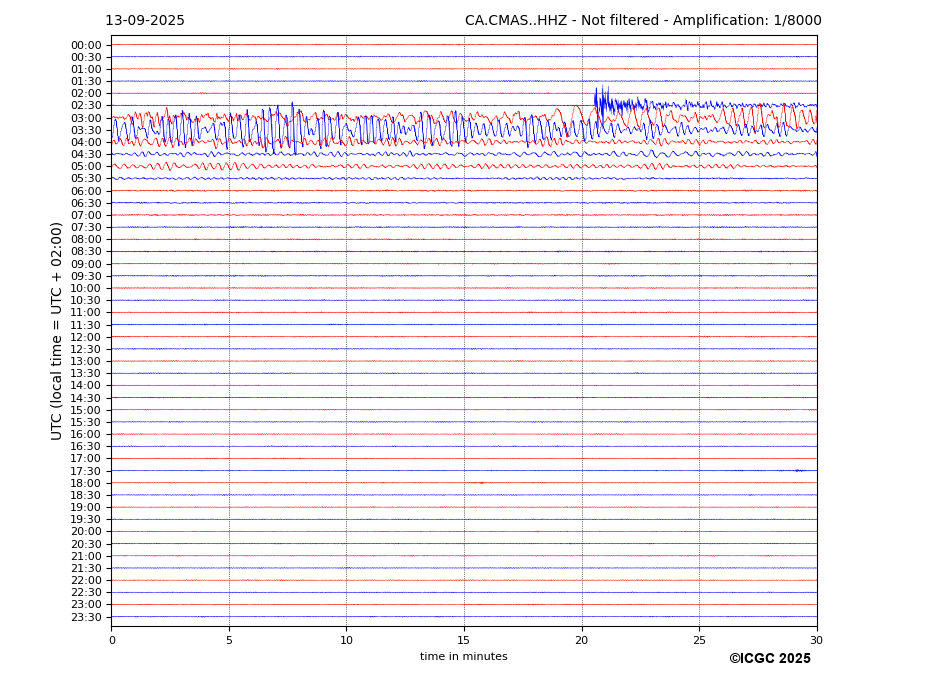
Task: Pick the 10:30 time row label
Action: 86,300
